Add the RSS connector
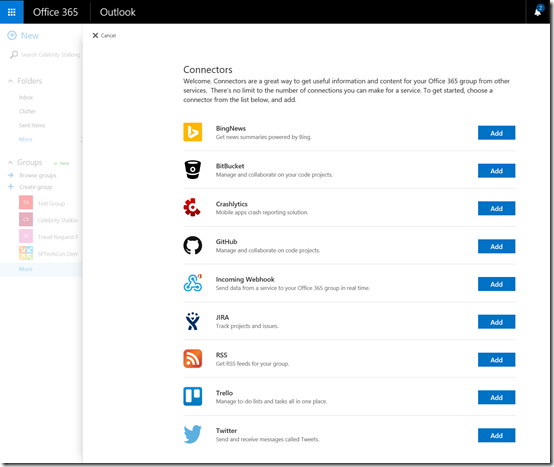Viewport: 554px width, 467px height. tap(496, 360)
